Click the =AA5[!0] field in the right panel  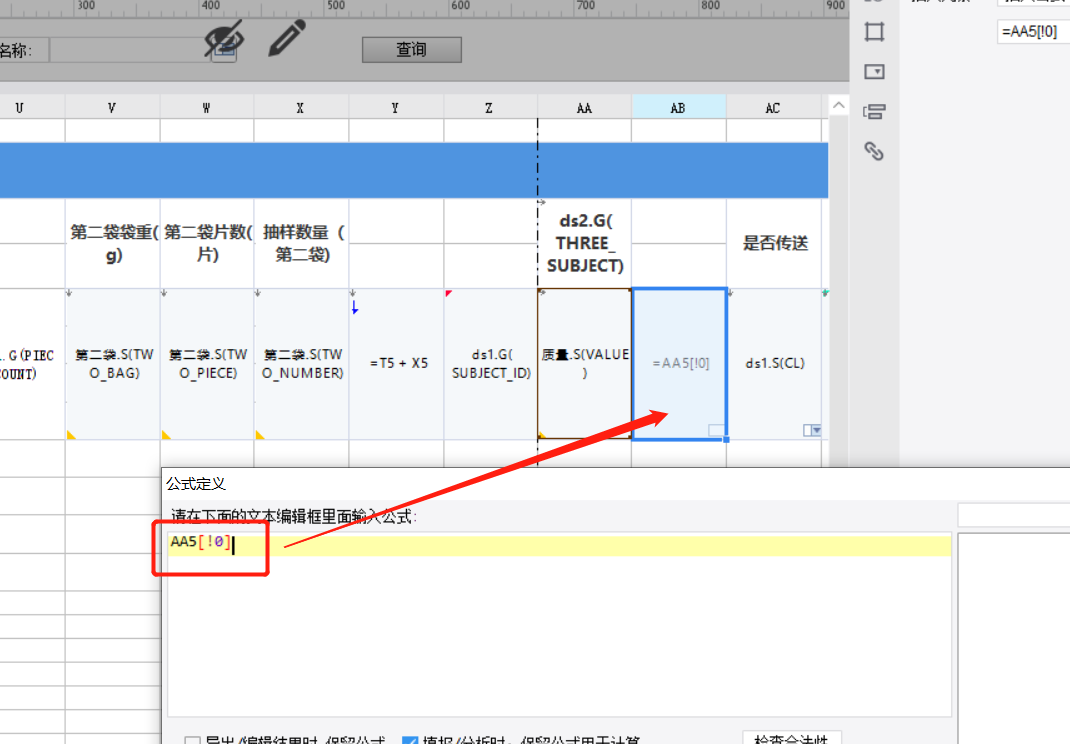[1033, 31]
